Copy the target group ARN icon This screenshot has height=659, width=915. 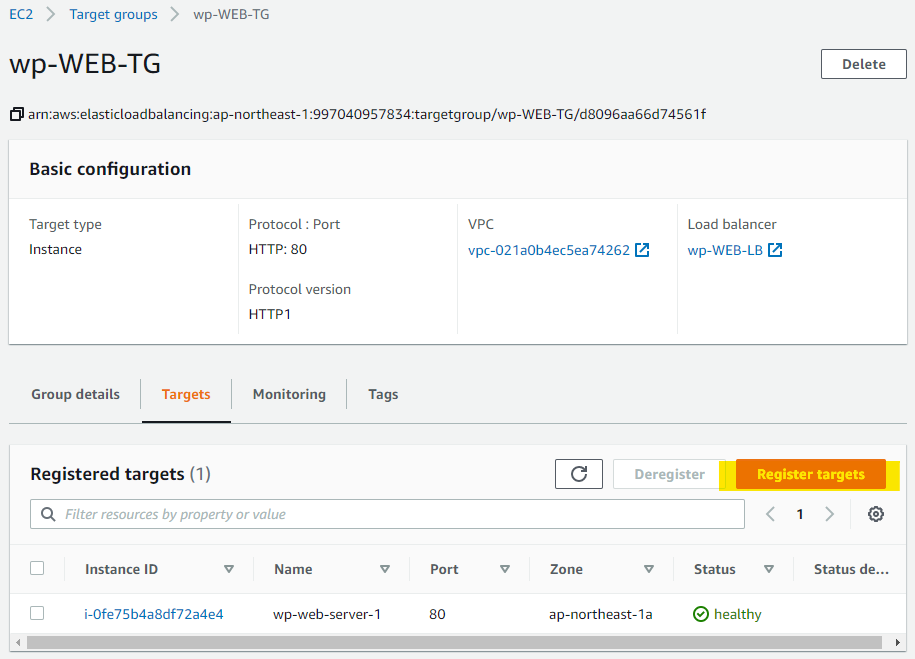click(x=16, y=114)
